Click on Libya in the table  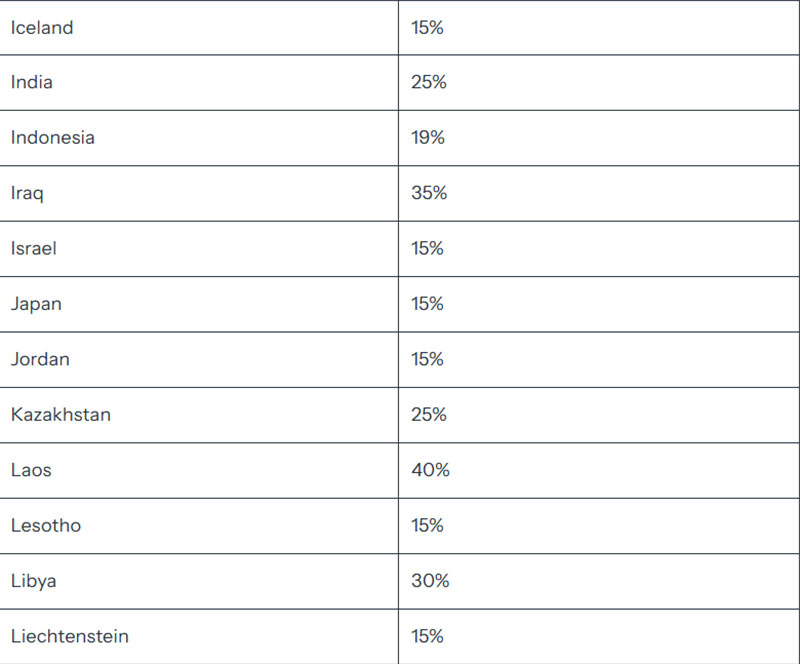34,581
